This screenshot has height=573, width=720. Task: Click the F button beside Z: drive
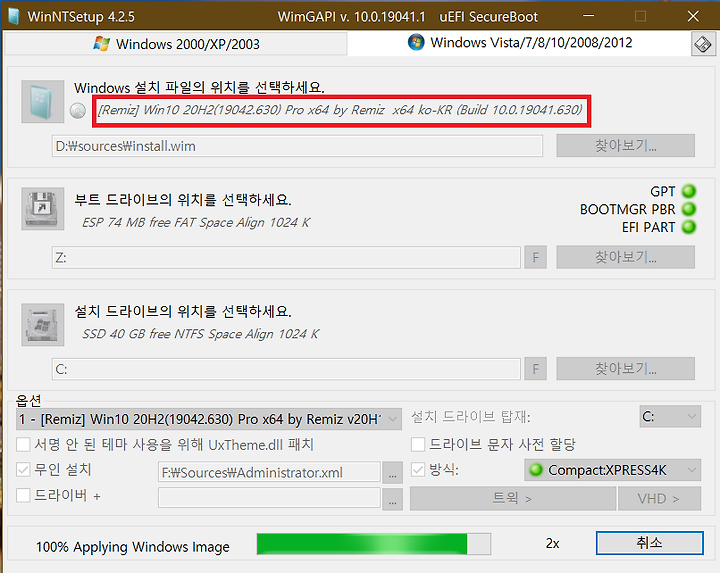535,257
